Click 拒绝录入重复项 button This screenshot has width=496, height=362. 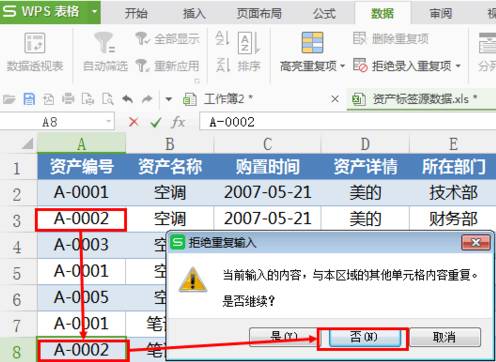tap(402, 66)
